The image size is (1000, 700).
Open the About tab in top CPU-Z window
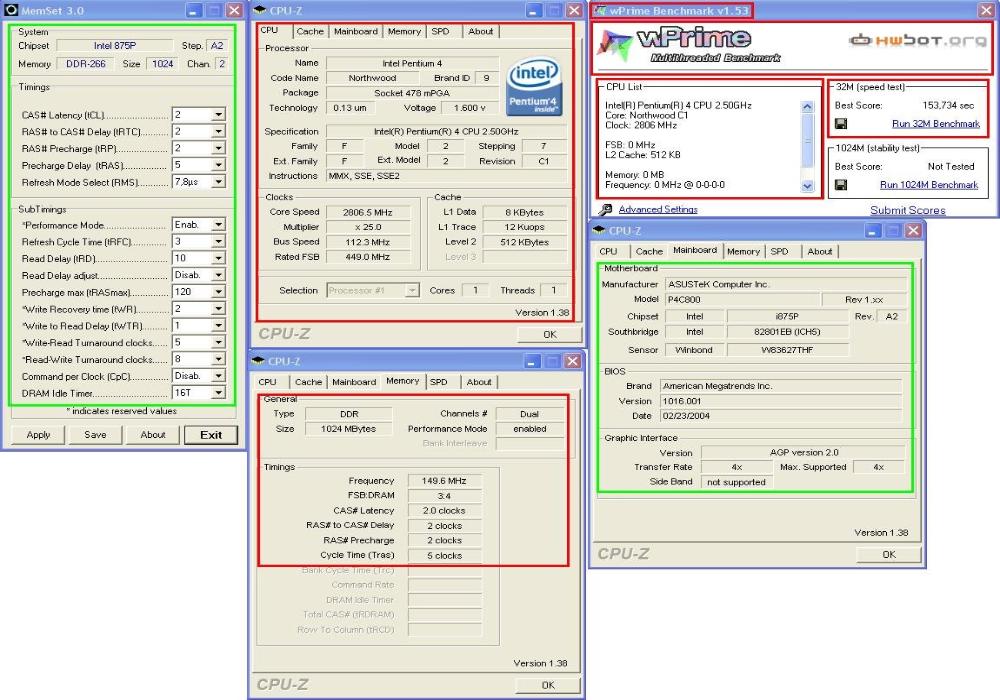pyautogui.click(x=480, y=31)
